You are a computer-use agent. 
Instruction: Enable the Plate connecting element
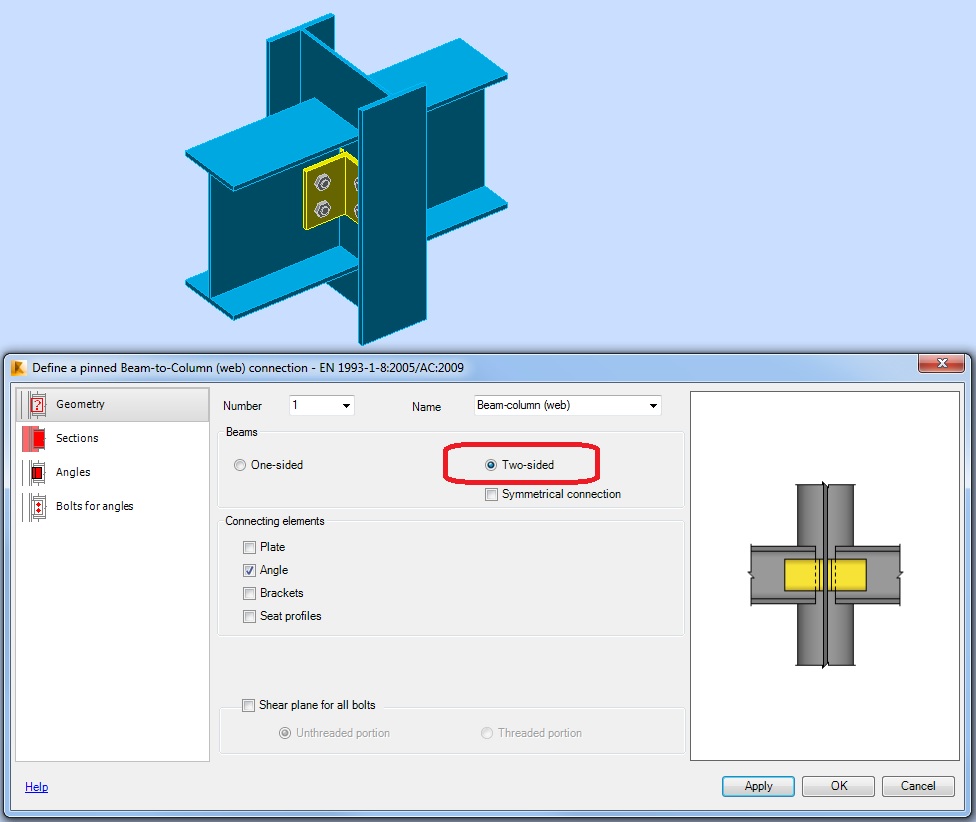[248, 547]
